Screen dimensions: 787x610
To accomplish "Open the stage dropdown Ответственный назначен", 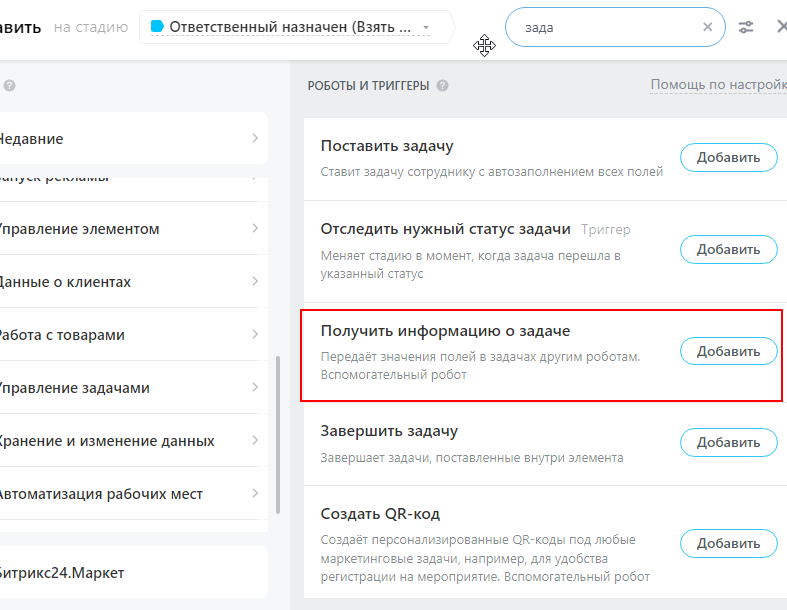I will point(292,27).
